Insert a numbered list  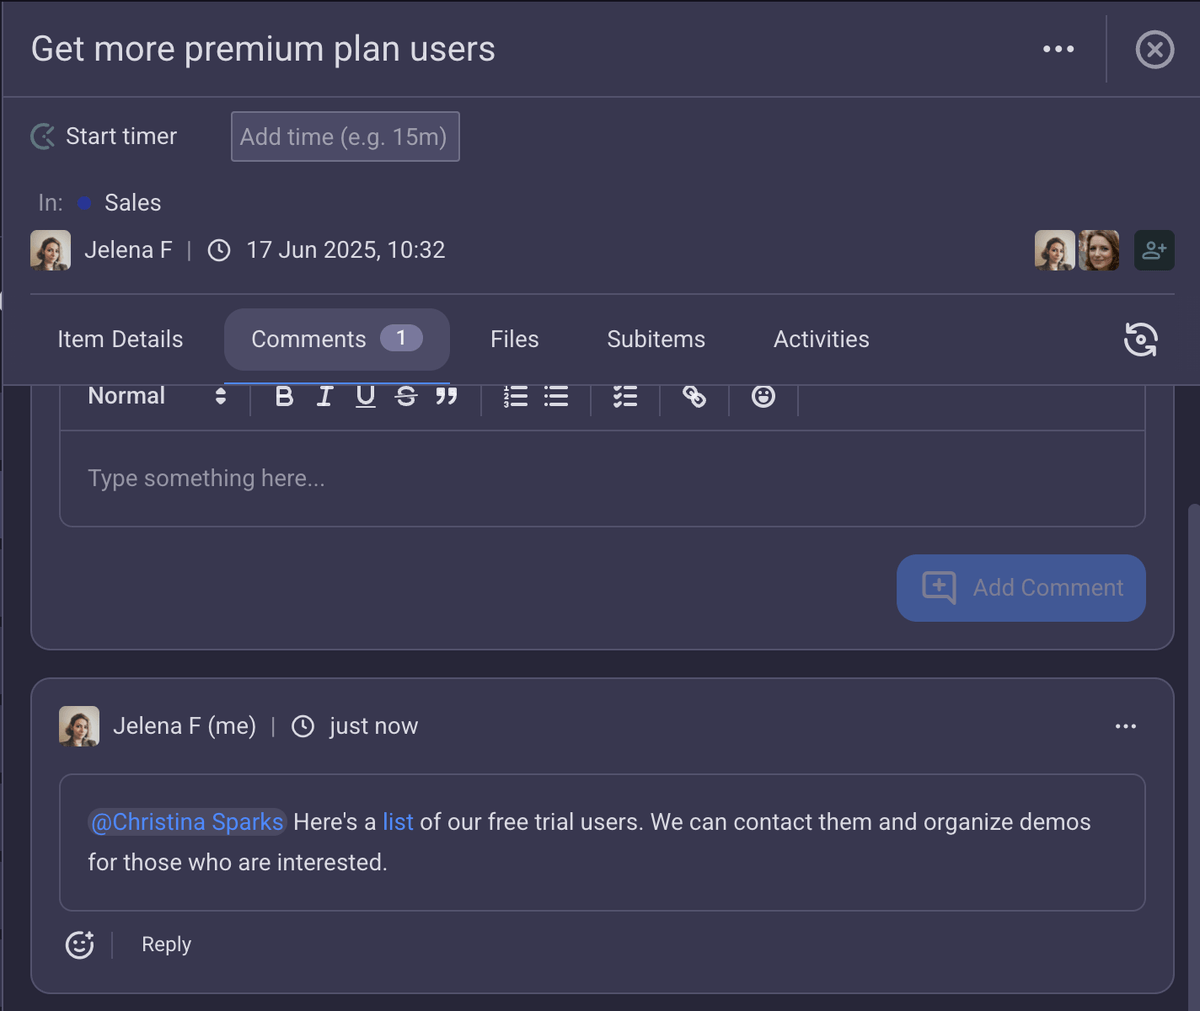click(515, 396)
